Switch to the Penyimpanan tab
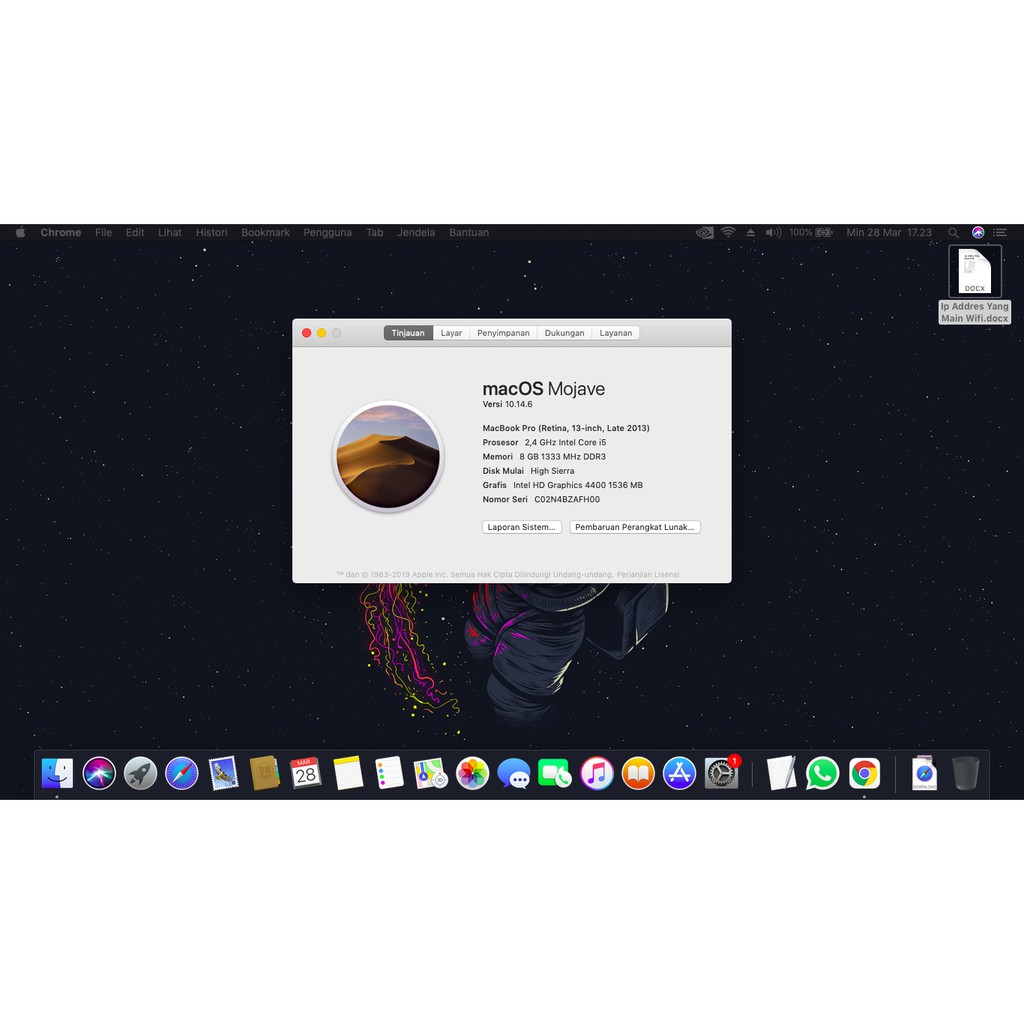Viewport: 1024px width, 1024px height. click(x=503, y=332)
